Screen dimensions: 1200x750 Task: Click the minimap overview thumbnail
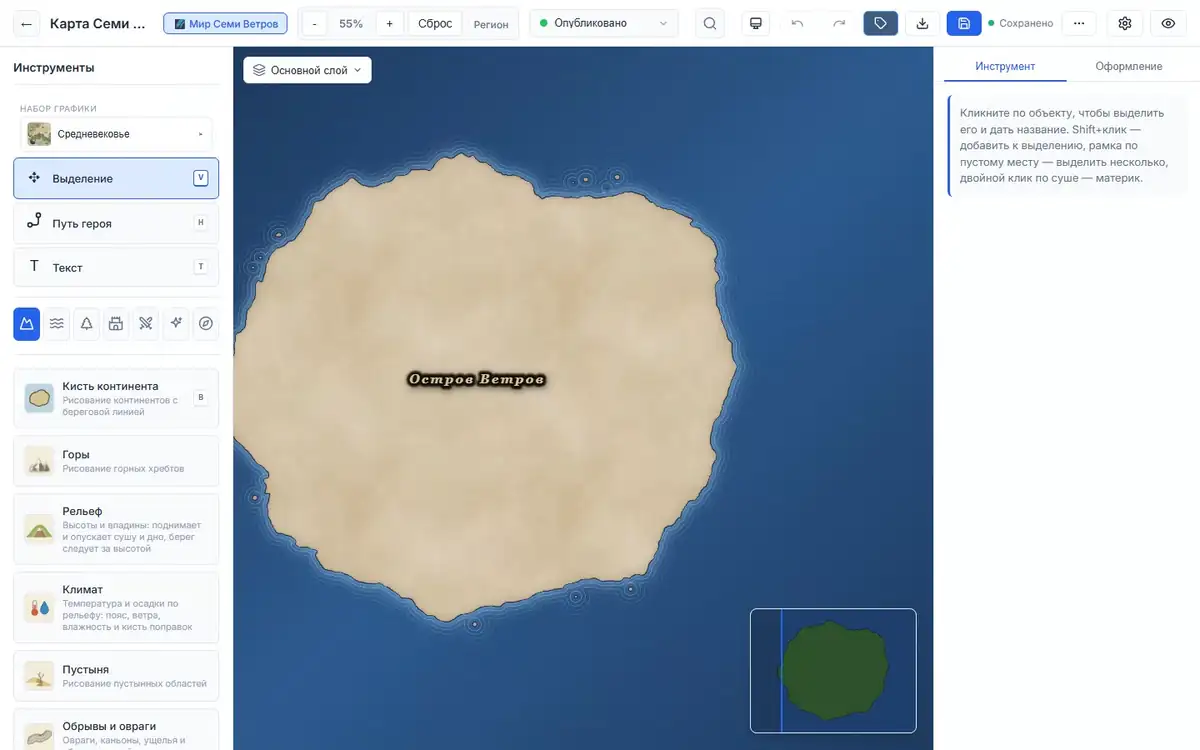coord(833,670)
